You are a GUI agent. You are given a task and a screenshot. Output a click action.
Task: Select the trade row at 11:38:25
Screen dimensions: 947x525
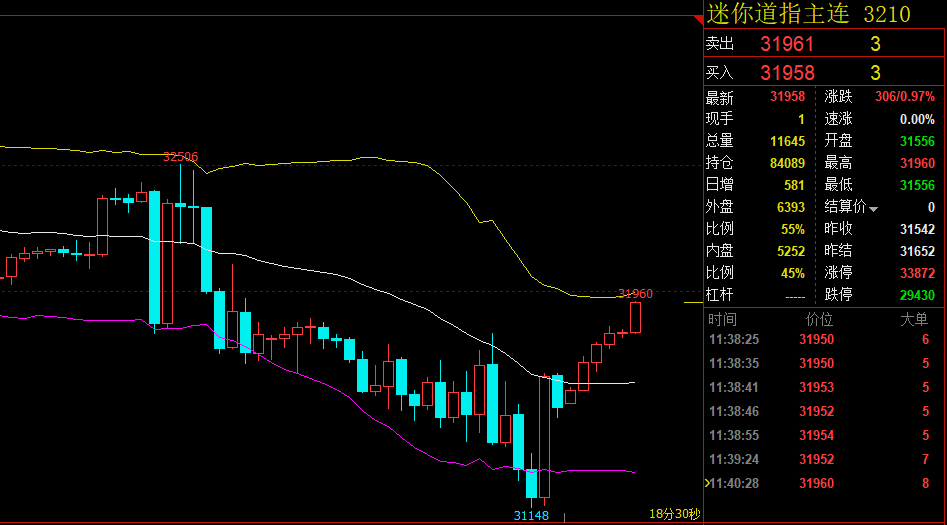[x=824, y=340]
